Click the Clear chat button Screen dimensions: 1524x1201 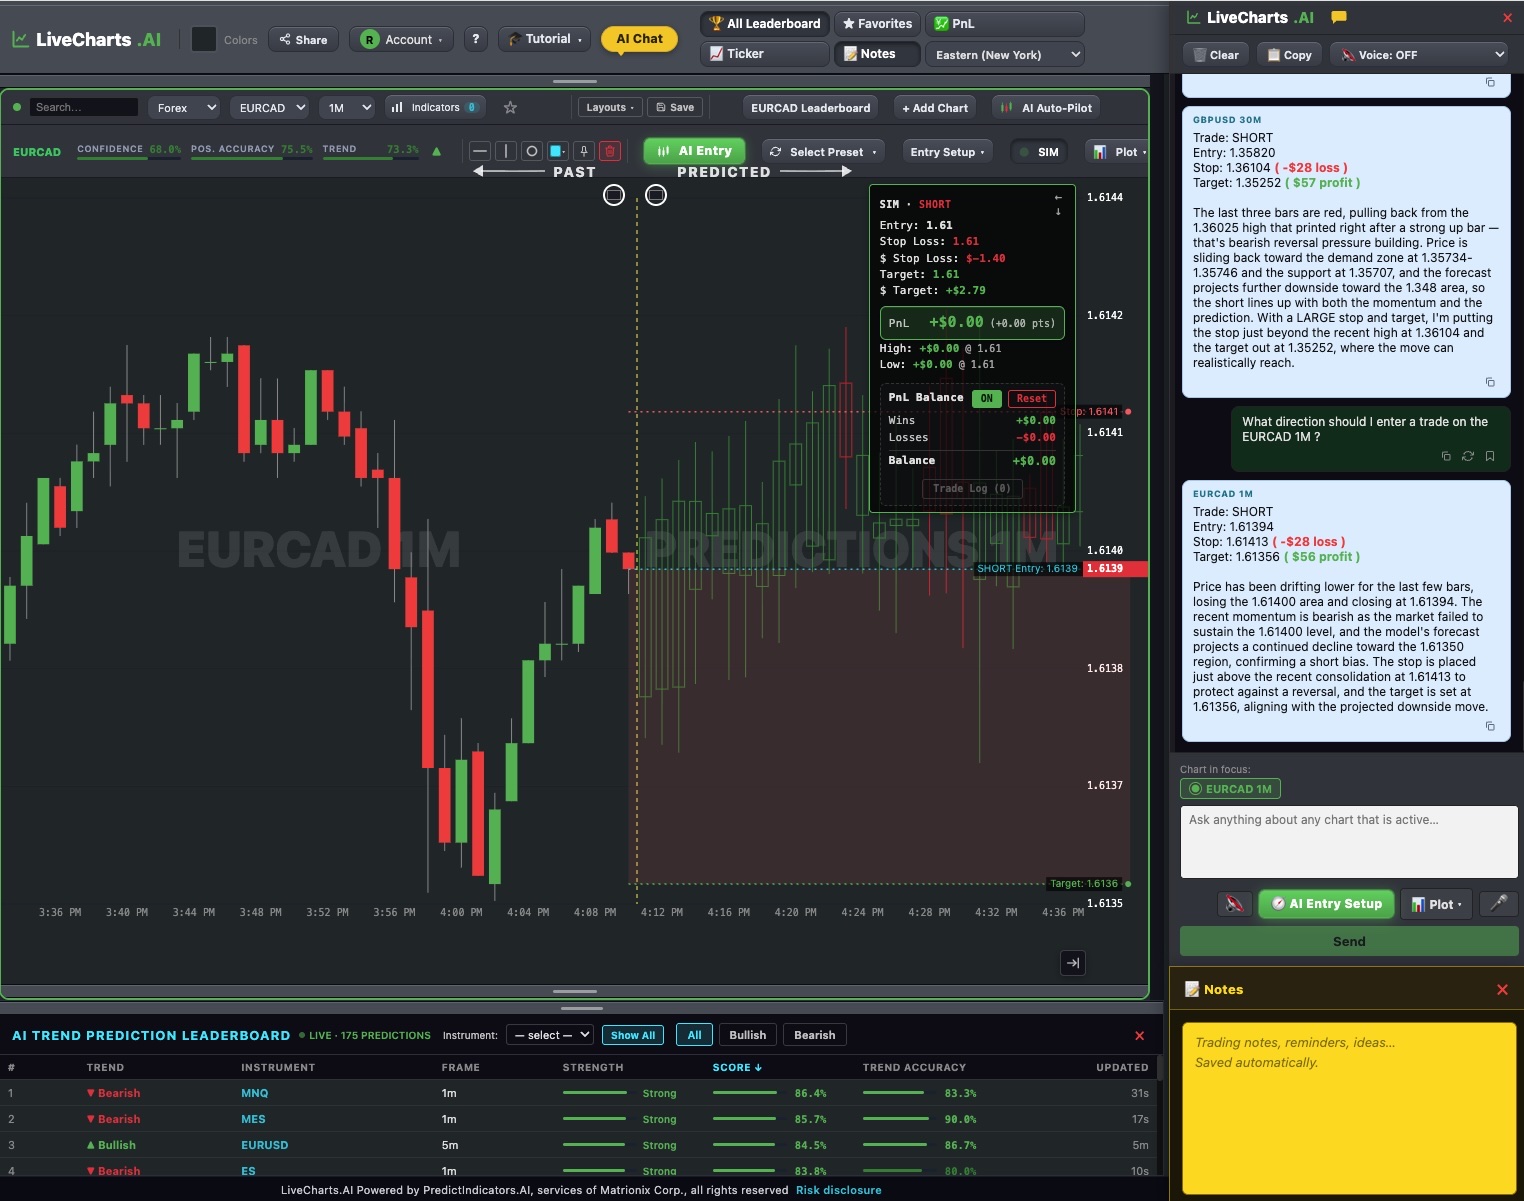tap(1215, 54)
